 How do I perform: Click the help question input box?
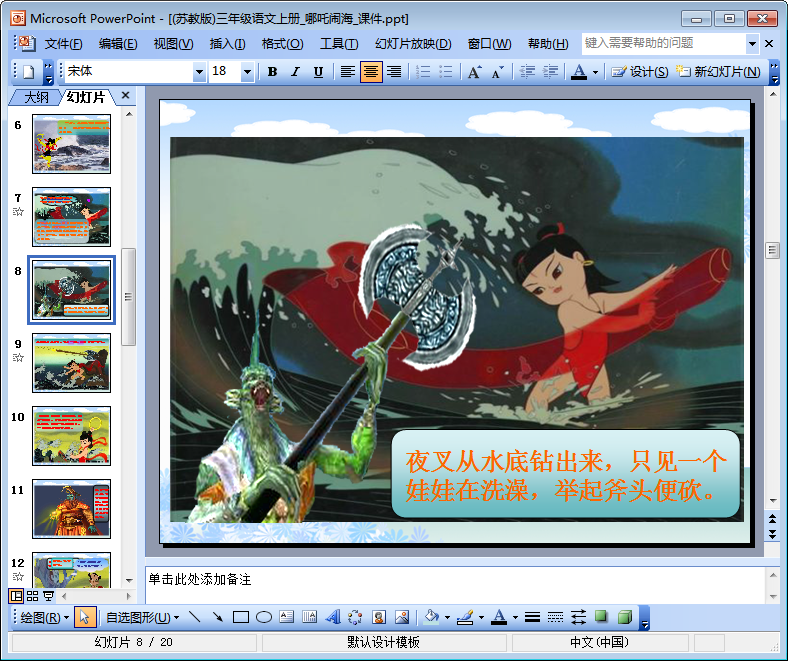(663, 44)
